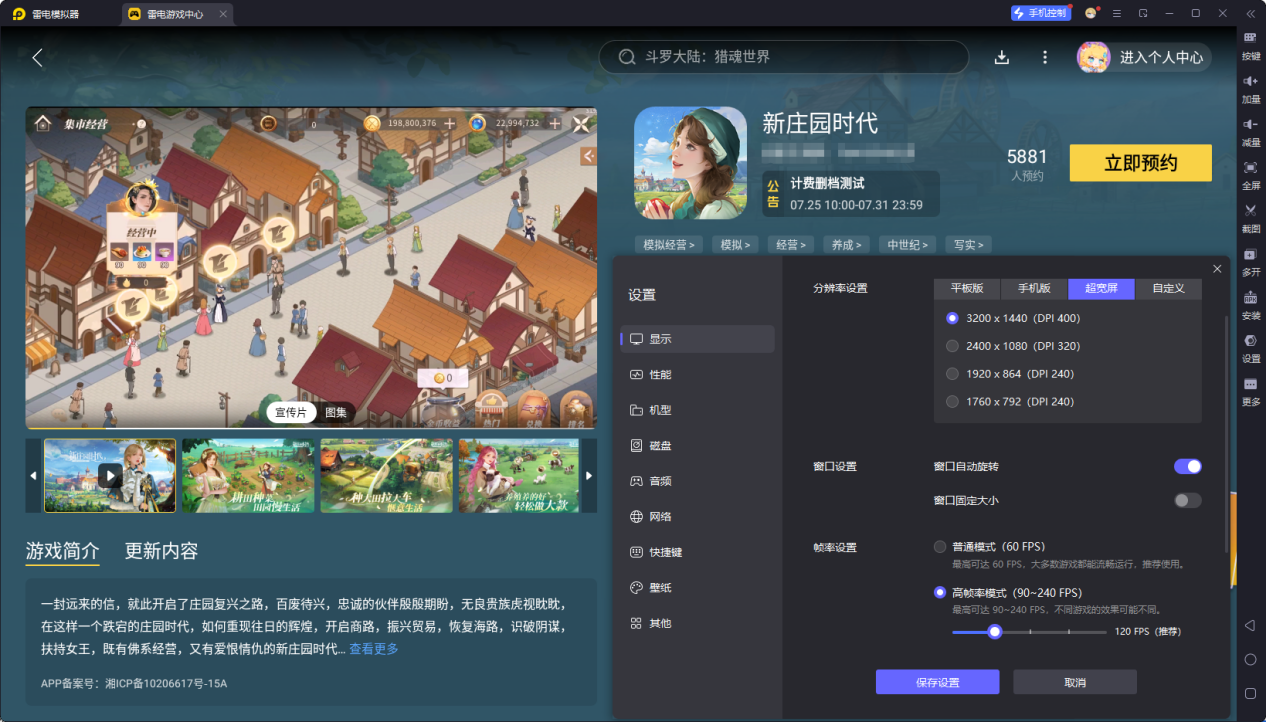This screenshot has height=722, width=1266.
Task: Click the Android home circle button
Action: click(1250, 659)
